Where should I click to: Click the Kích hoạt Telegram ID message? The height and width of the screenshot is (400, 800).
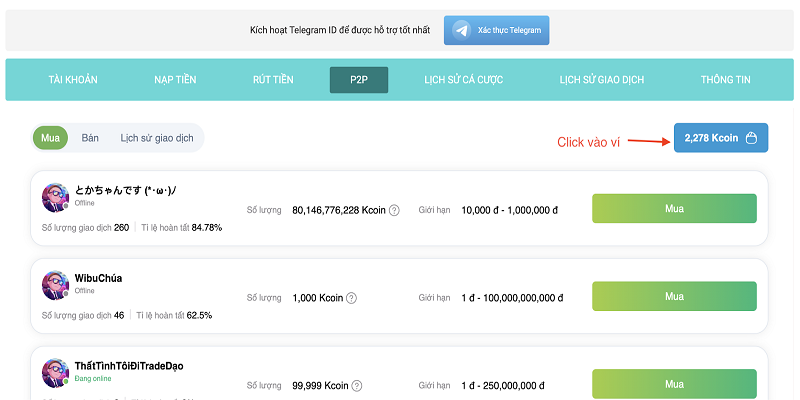[x=340, y=30]
